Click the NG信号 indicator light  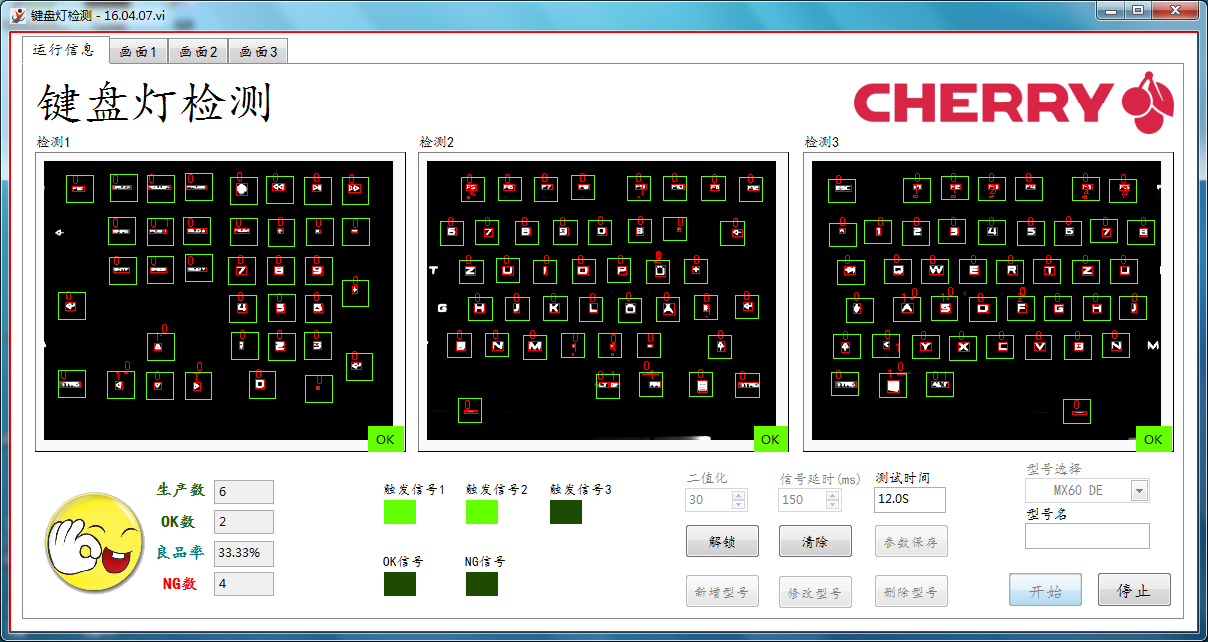point(482,584)
